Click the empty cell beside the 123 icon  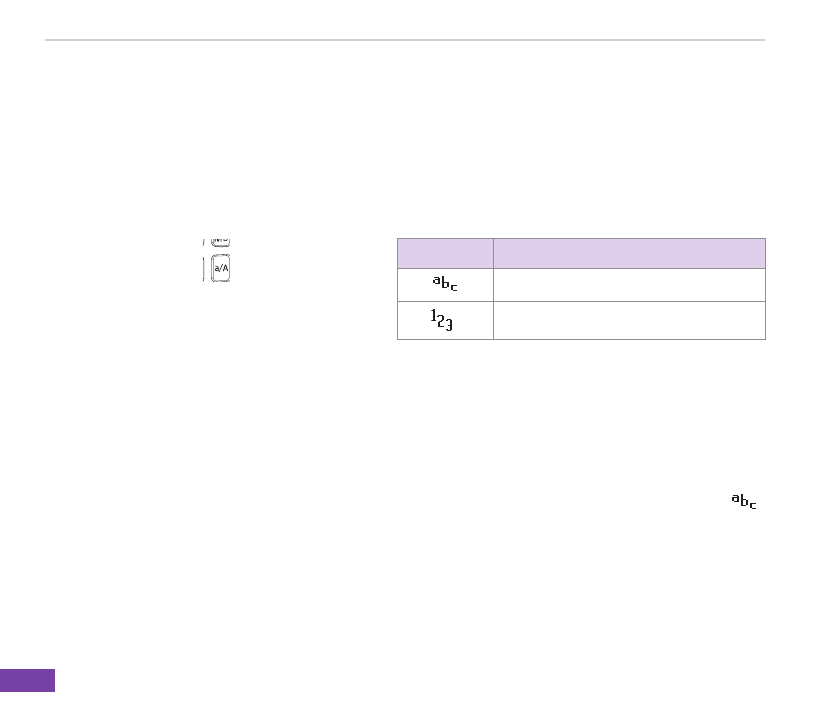click(x=629, y=321)
